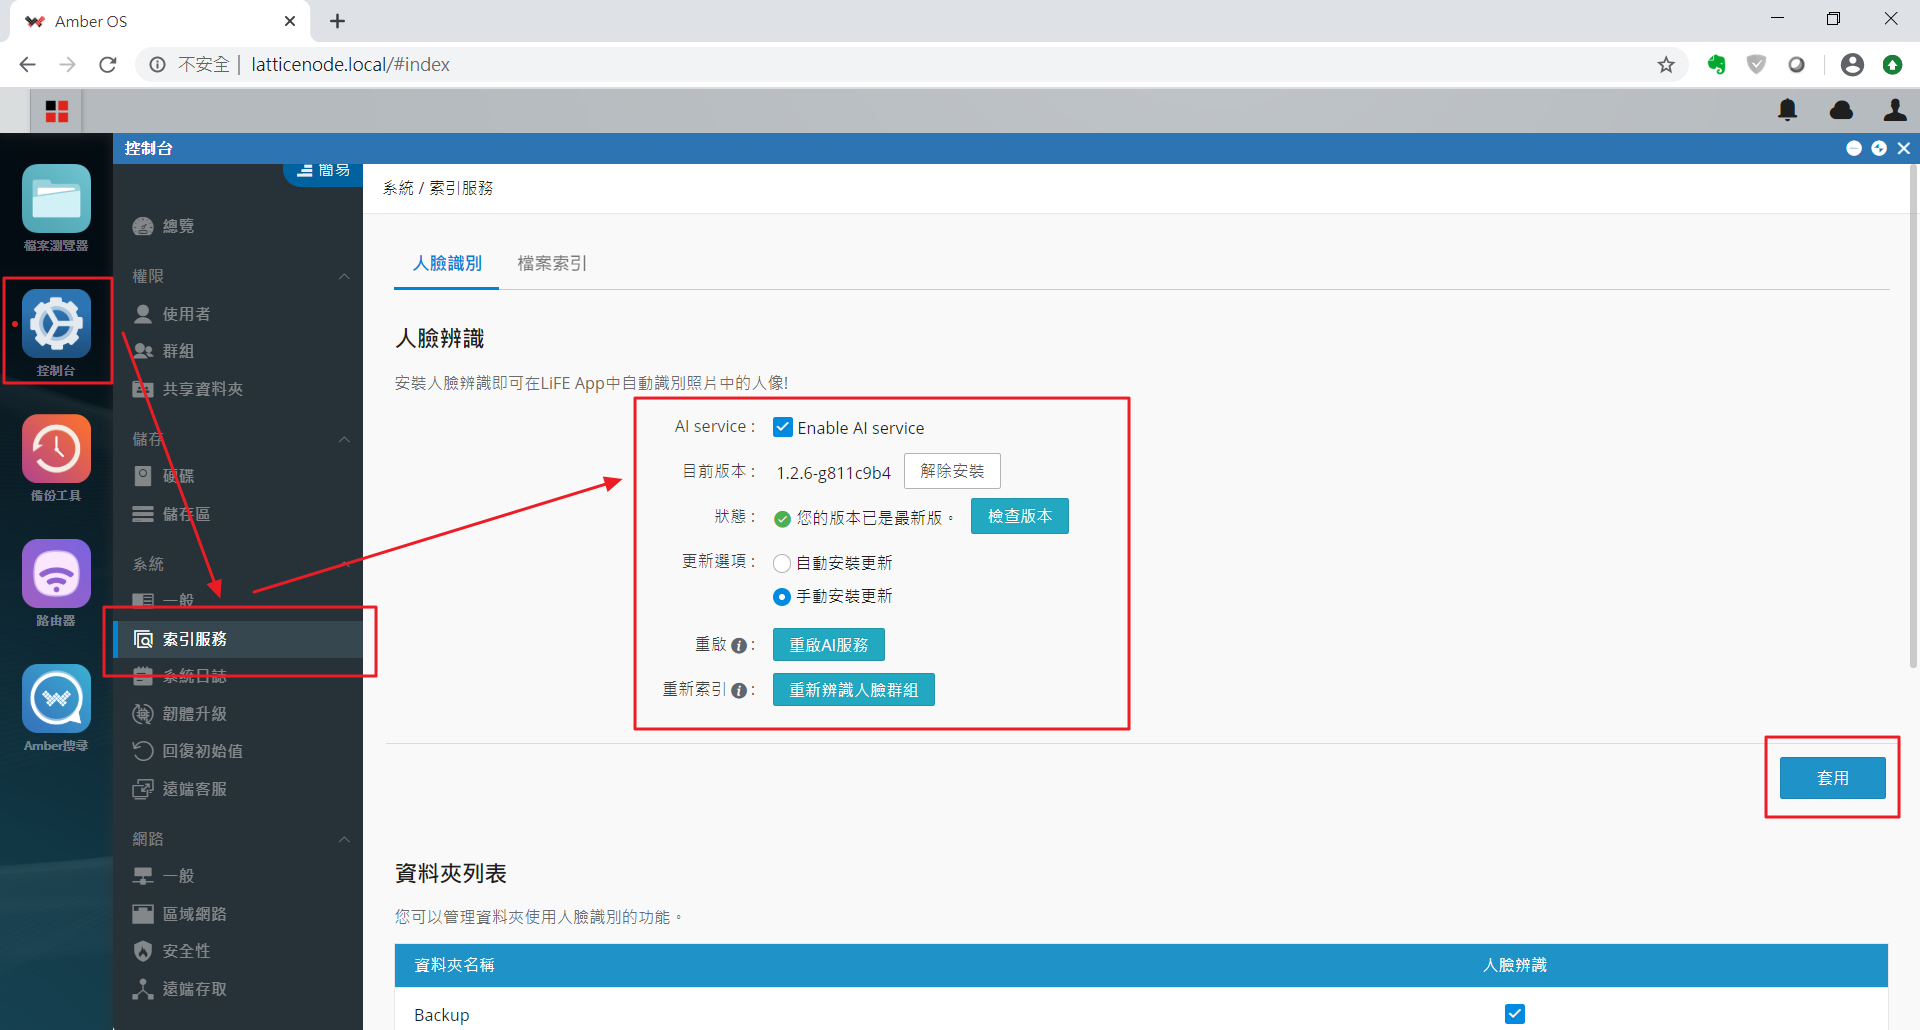This screenshot has height=1030, width=1920.
Task: Open the notifications bell
Action: 1788,110
